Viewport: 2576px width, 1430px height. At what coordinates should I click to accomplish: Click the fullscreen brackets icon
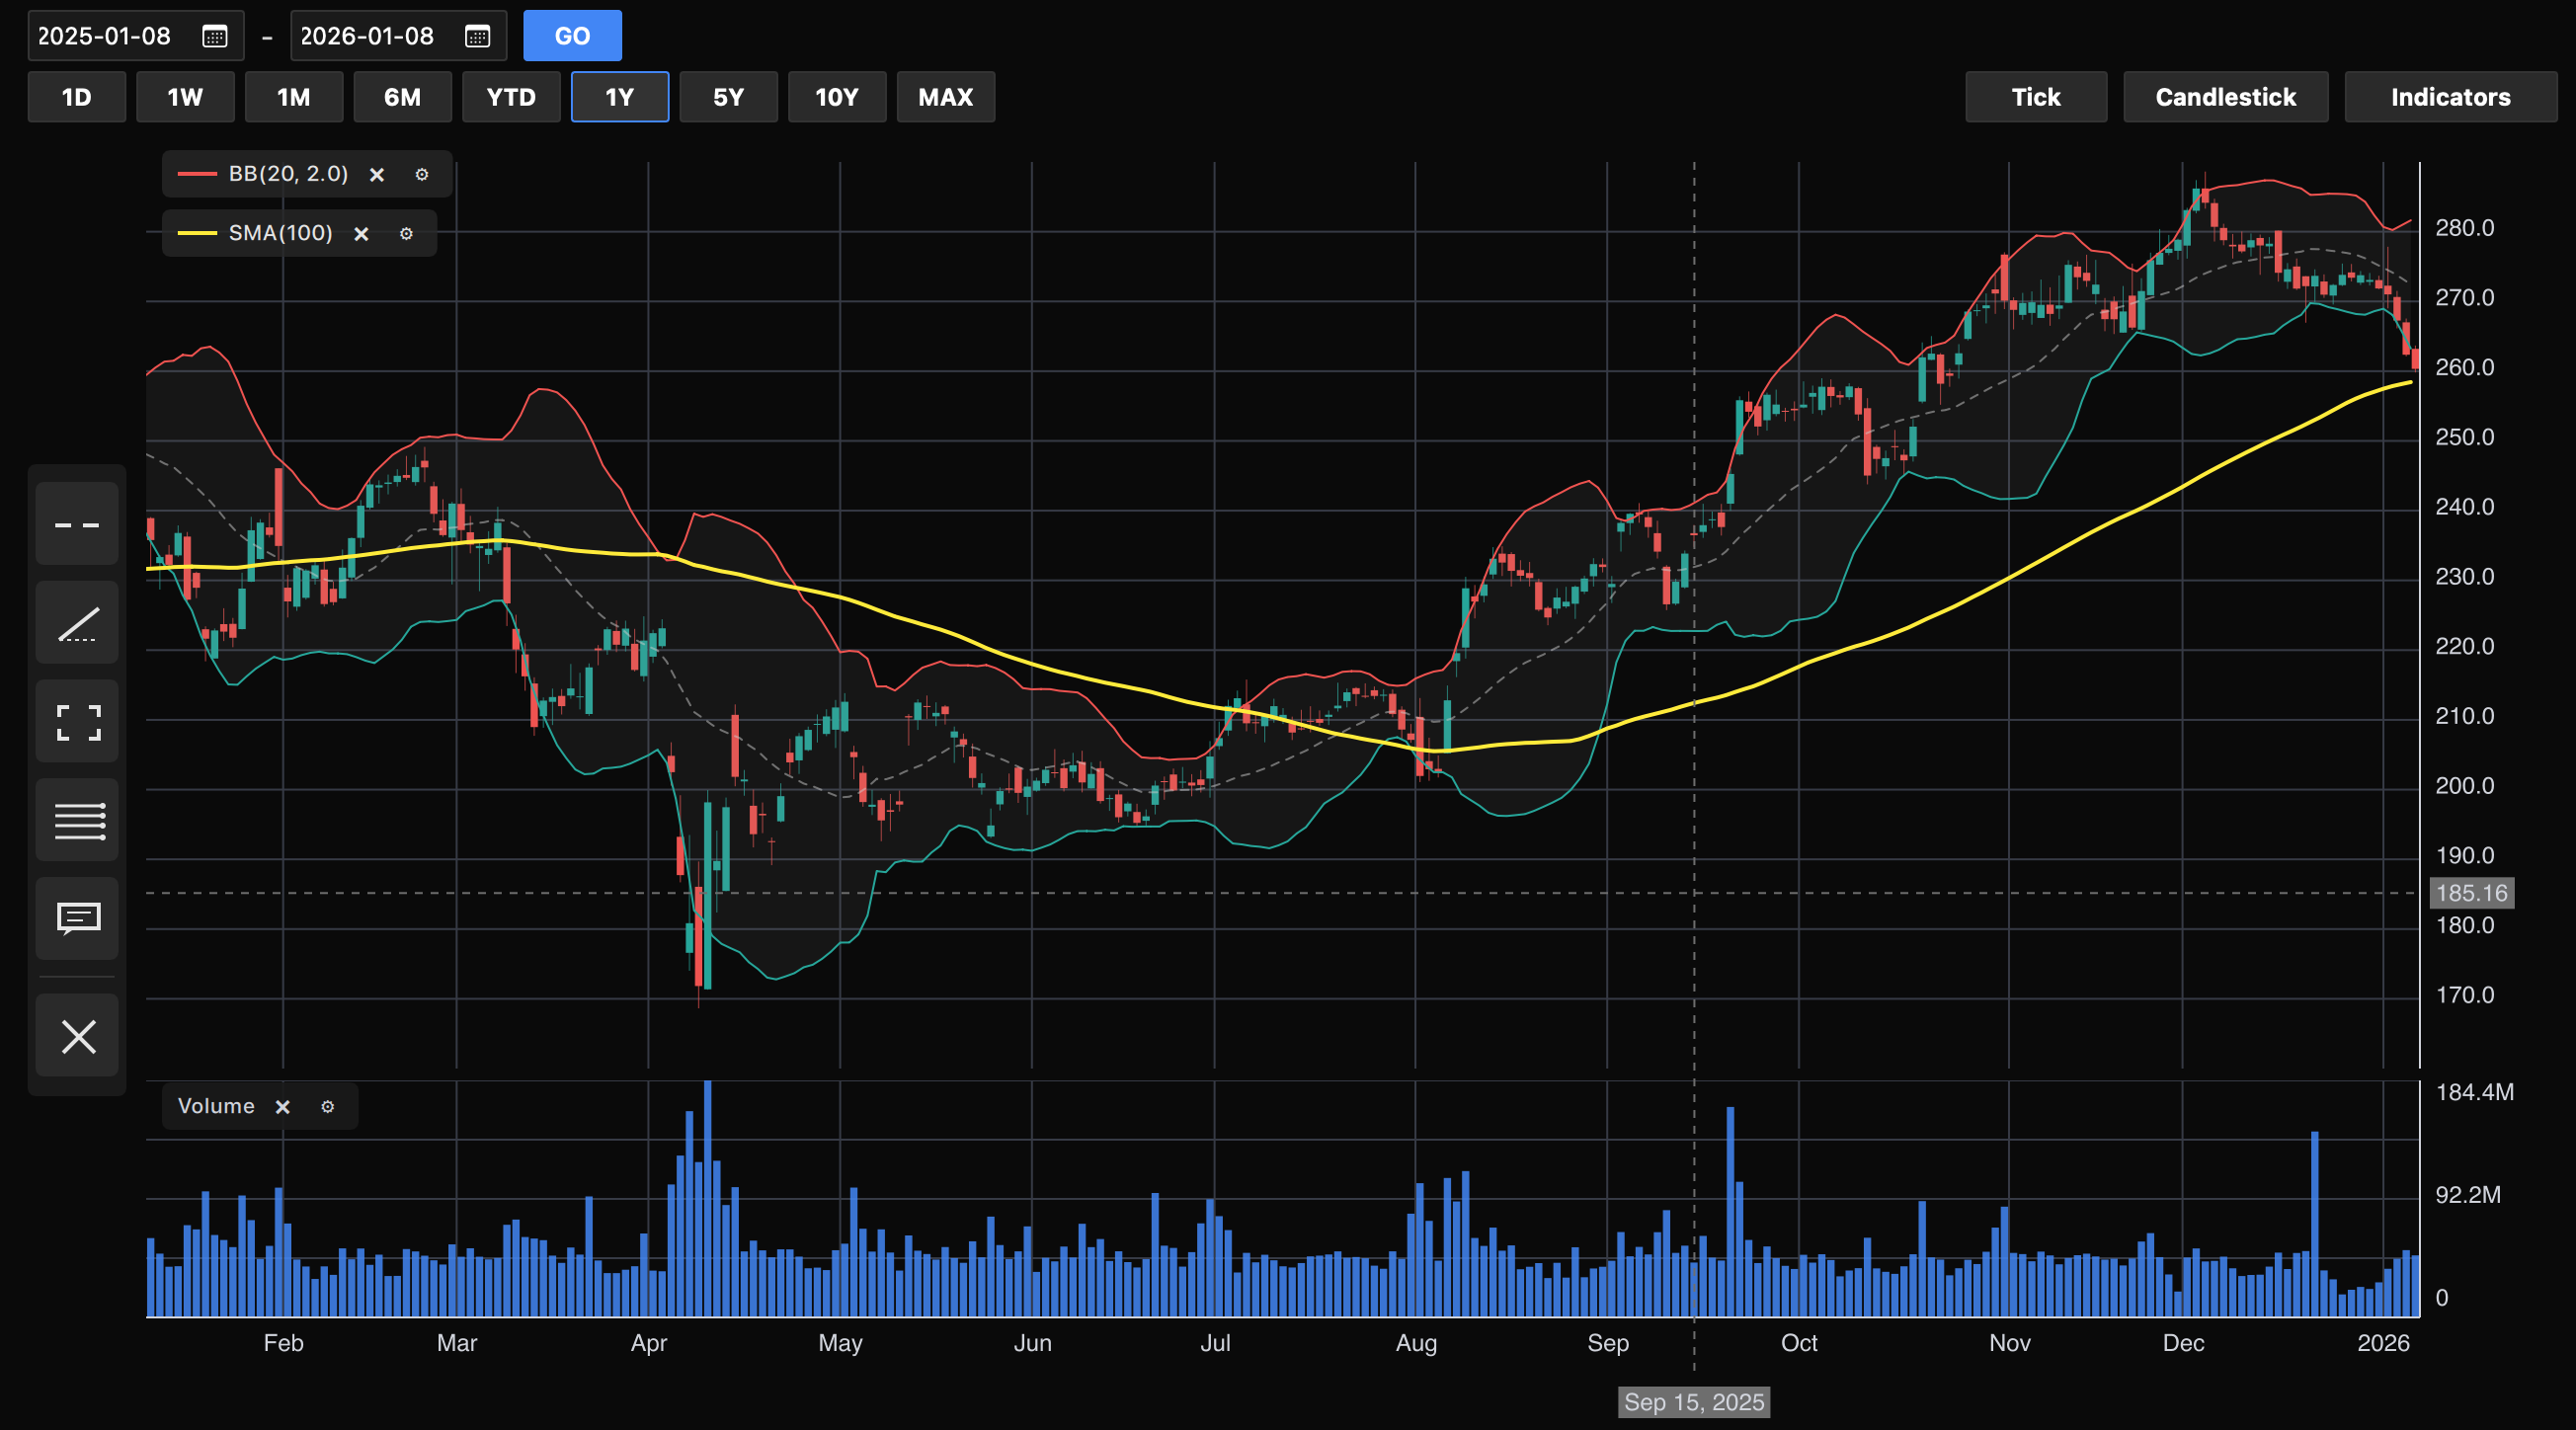[77, 722]
